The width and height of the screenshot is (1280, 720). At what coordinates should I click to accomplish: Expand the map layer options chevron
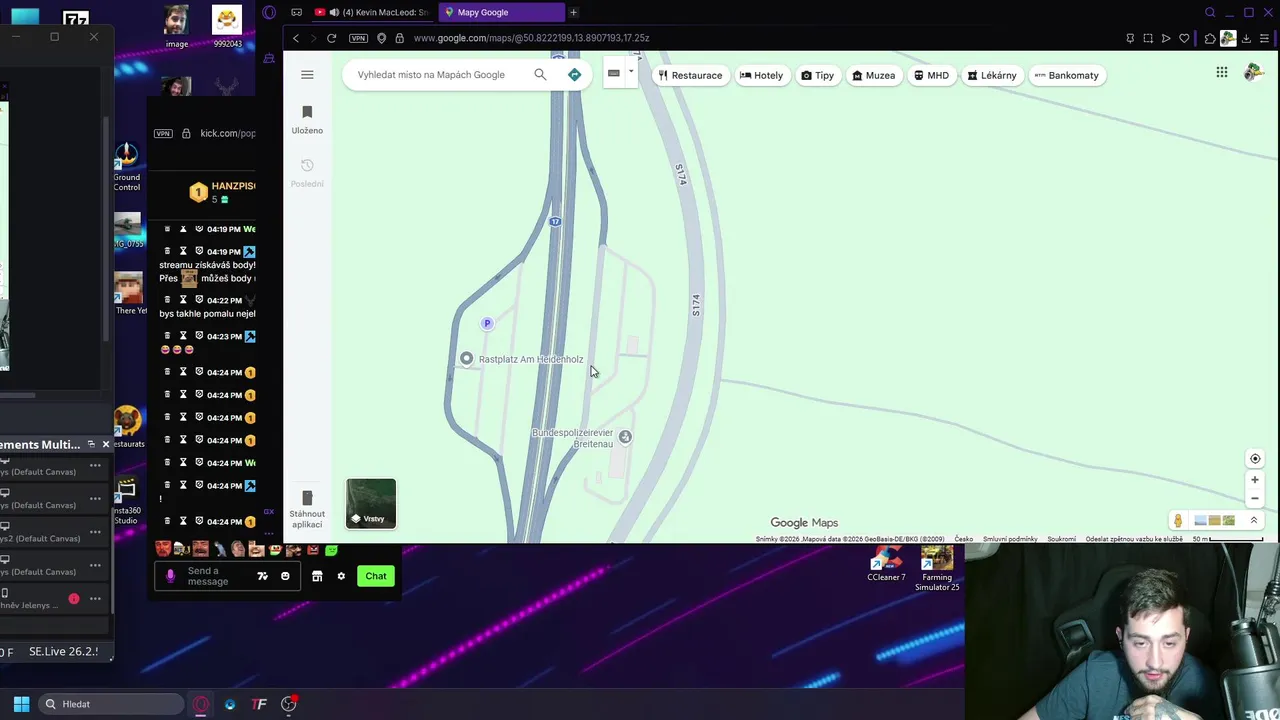tap(1253, 520)
